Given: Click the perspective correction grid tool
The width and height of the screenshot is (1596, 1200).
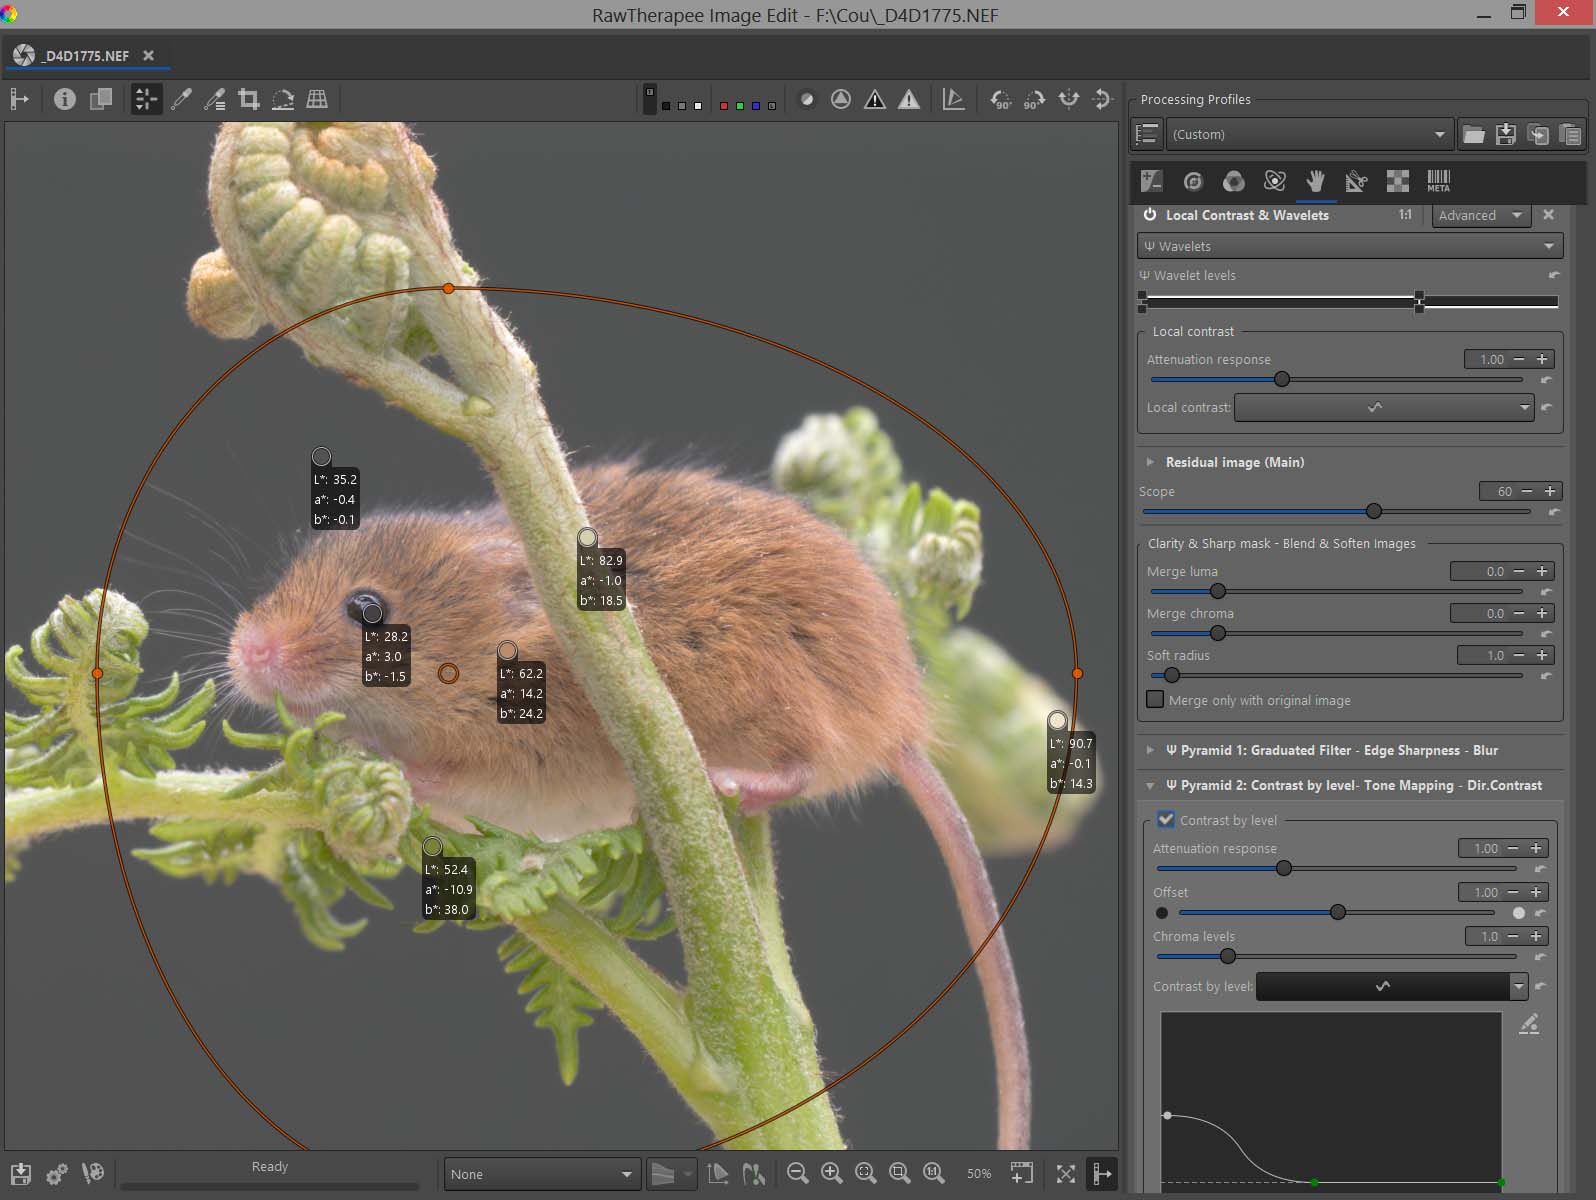Looking at the screenshot, I should coord(317,99).
